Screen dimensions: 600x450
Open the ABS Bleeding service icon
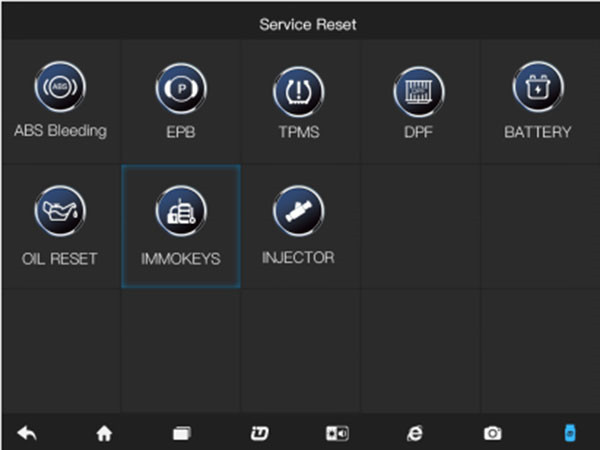click(x=60, y=87)
